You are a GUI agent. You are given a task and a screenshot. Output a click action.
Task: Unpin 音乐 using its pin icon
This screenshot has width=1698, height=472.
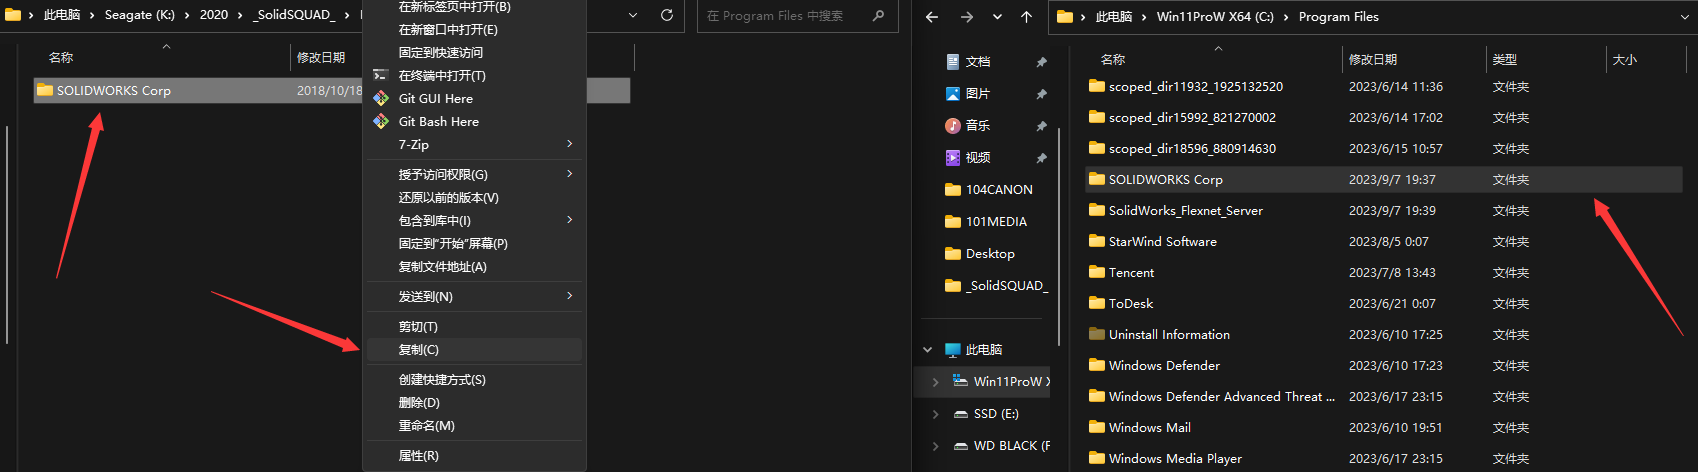1041,126
